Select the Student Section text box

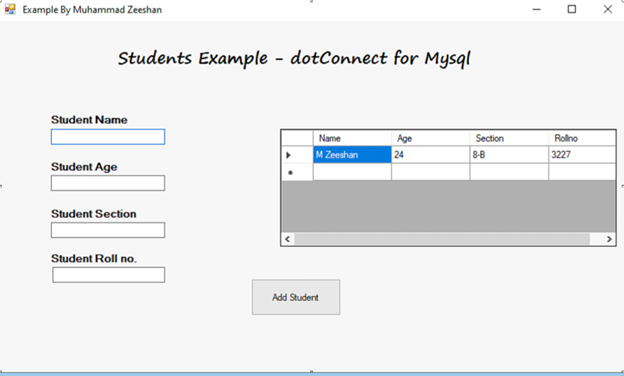click(x=108, y=230)
